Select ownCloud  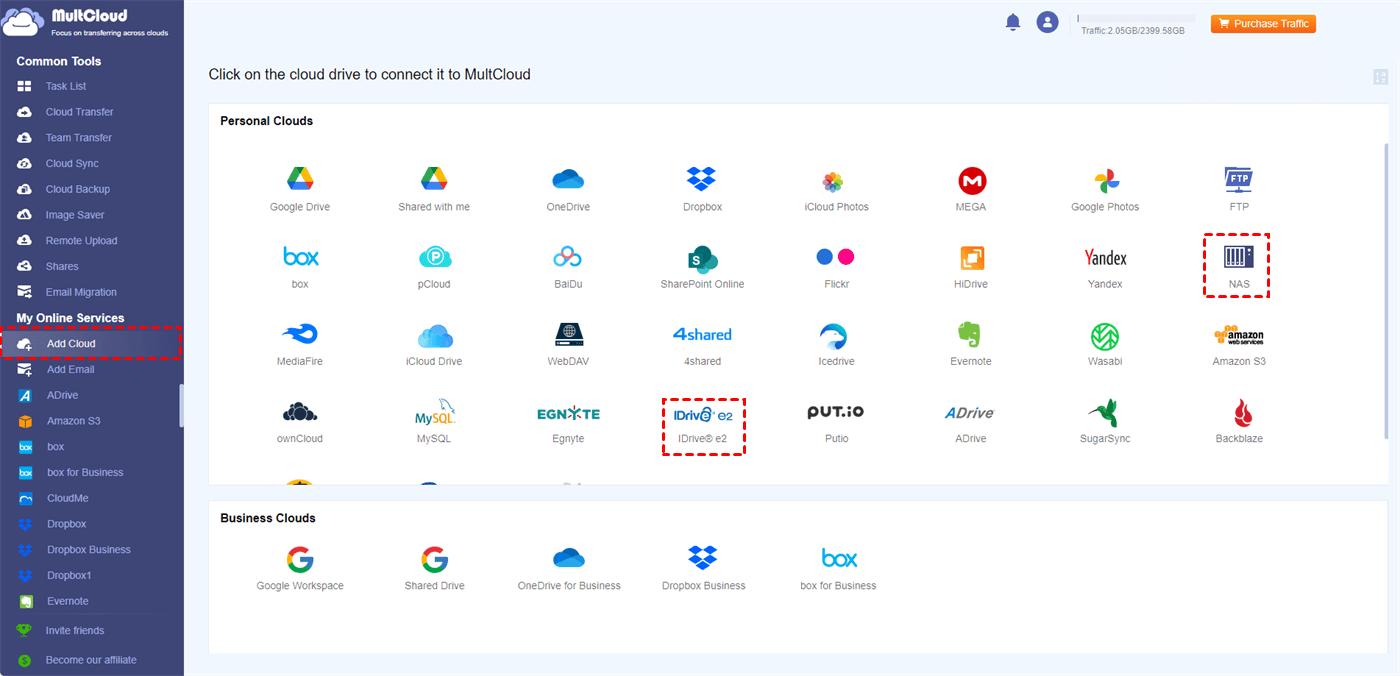coord(300,411)
